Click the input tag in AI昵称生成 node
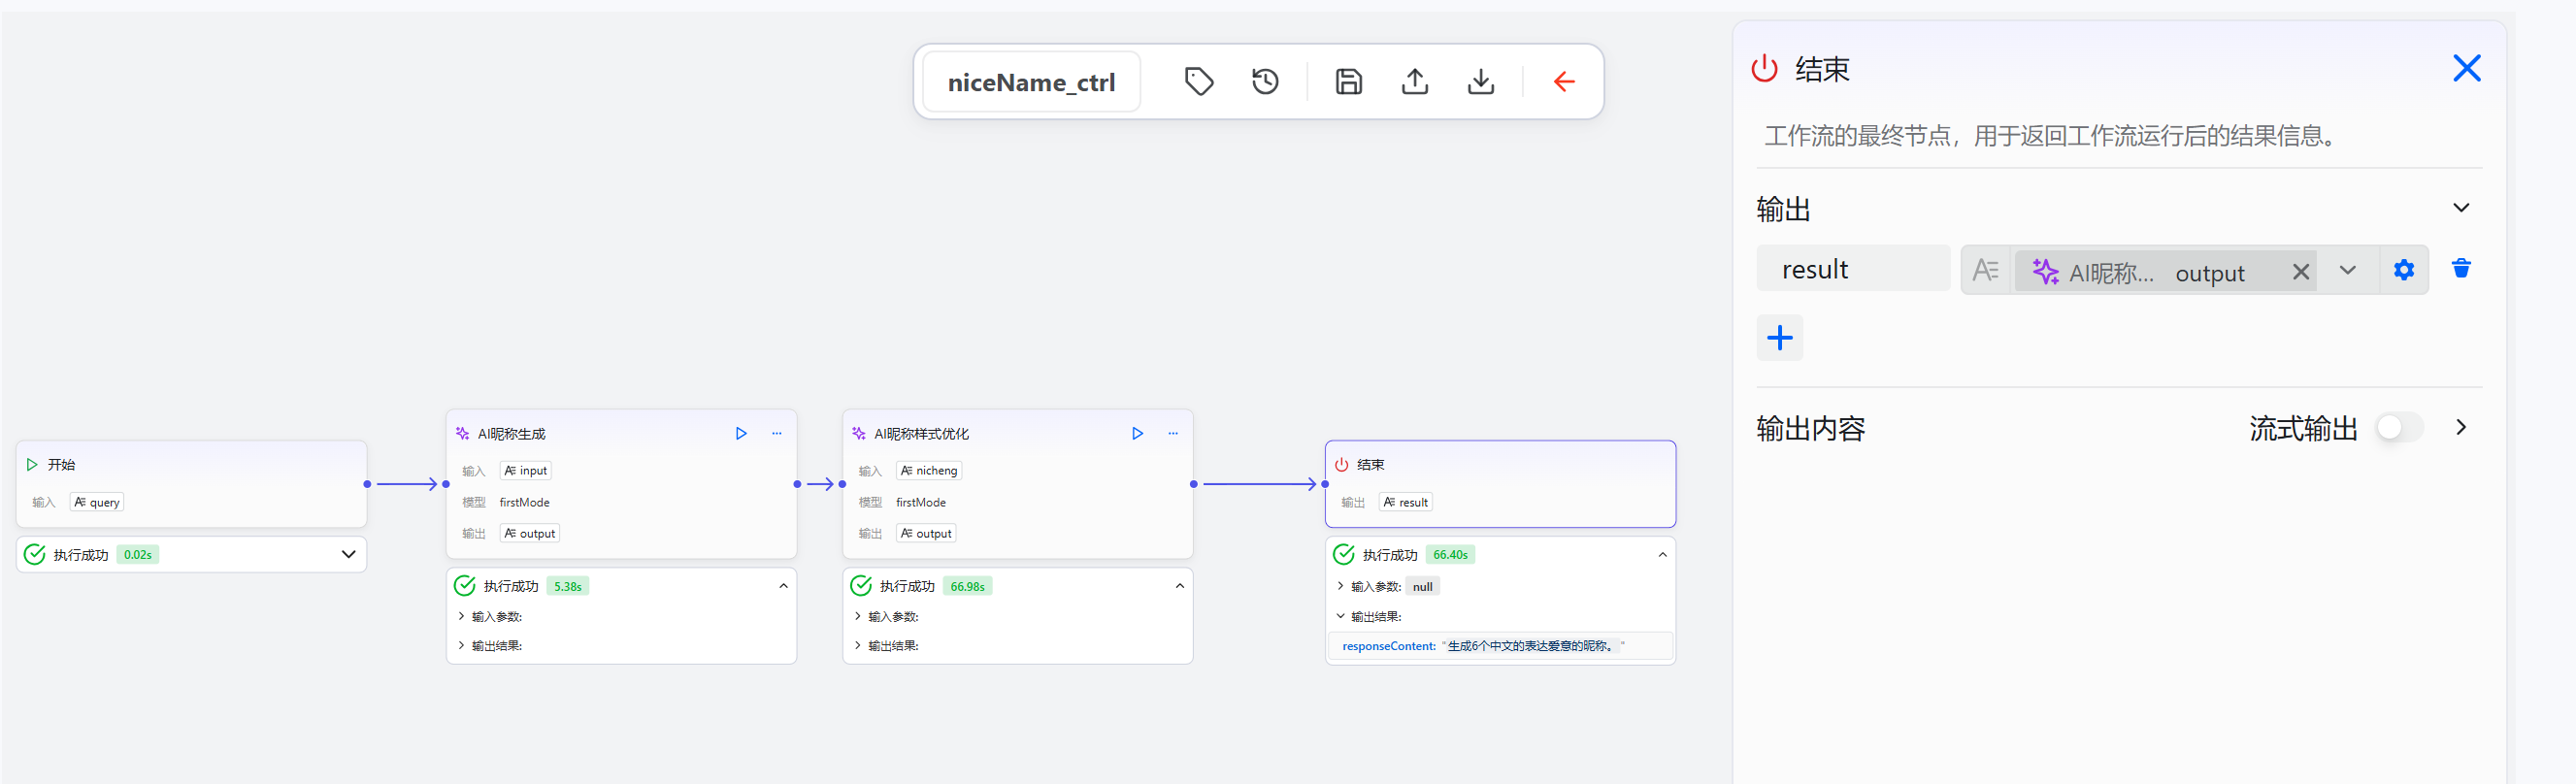The image size is (2576, 784). pos(526,470)
